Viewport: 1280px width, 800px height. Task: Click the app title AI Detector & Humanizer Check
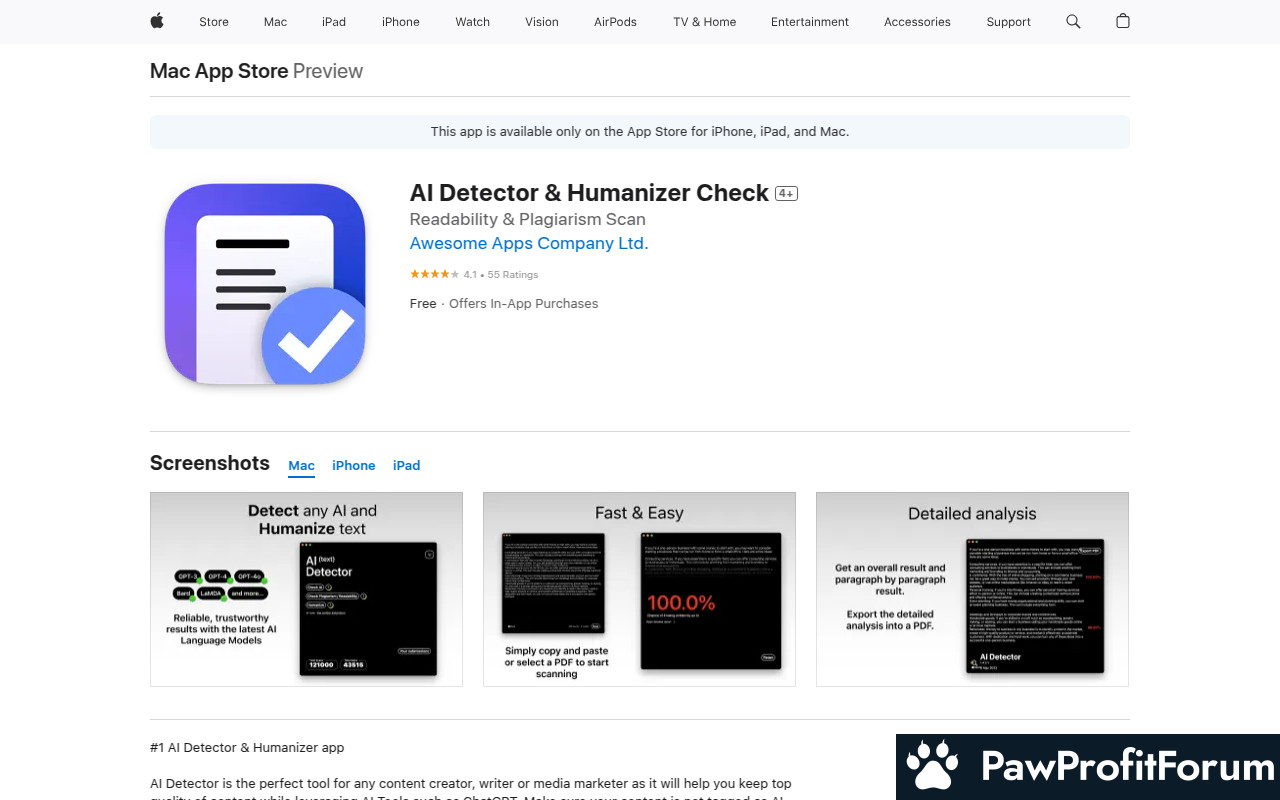pyautogui.click(x=589, y=193)
